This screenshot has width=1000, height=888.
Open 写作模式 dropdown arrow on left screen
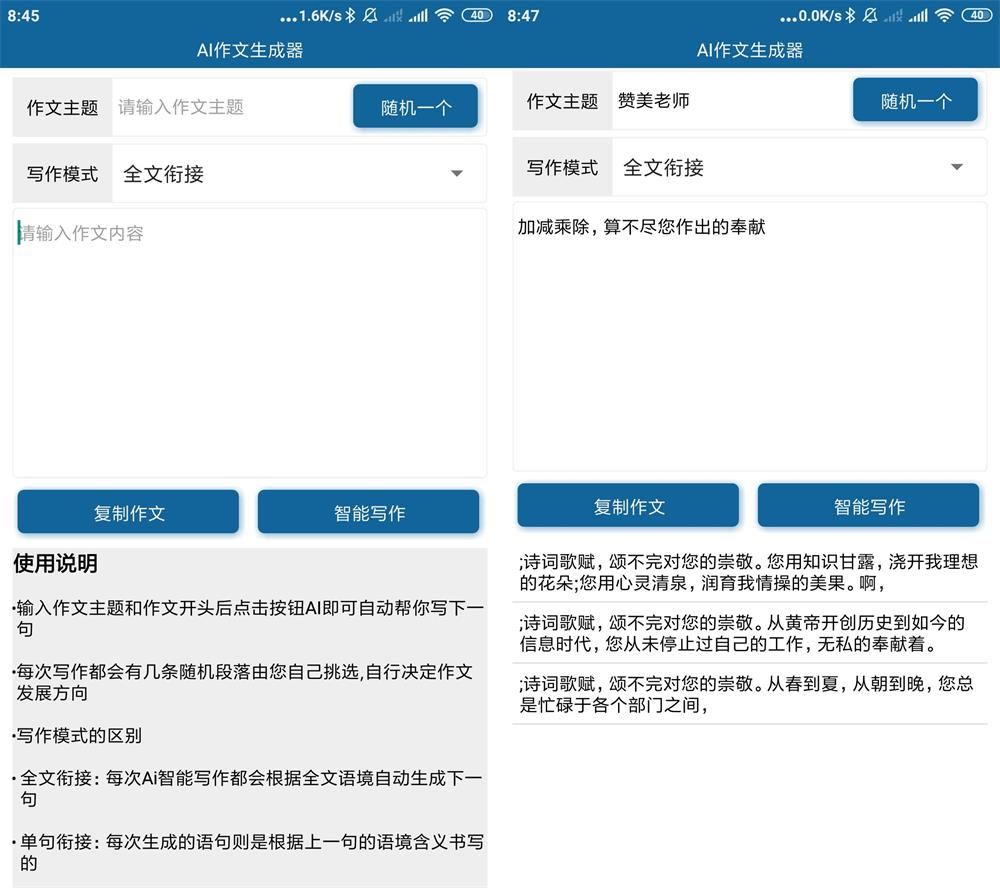(x=457, y=174)
